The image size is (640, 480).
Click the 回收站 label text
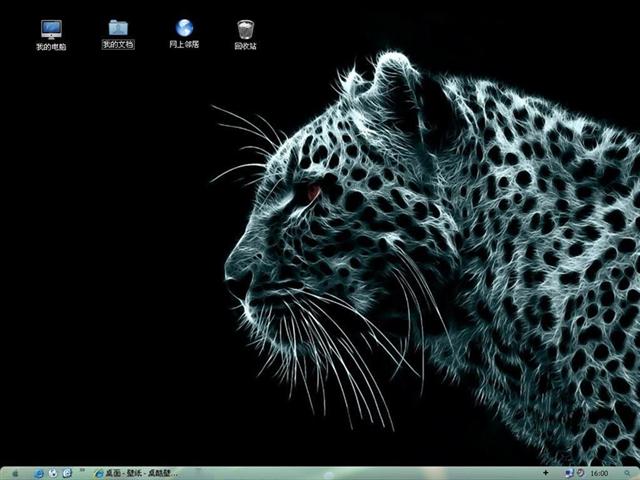click(x=245, y=46)
